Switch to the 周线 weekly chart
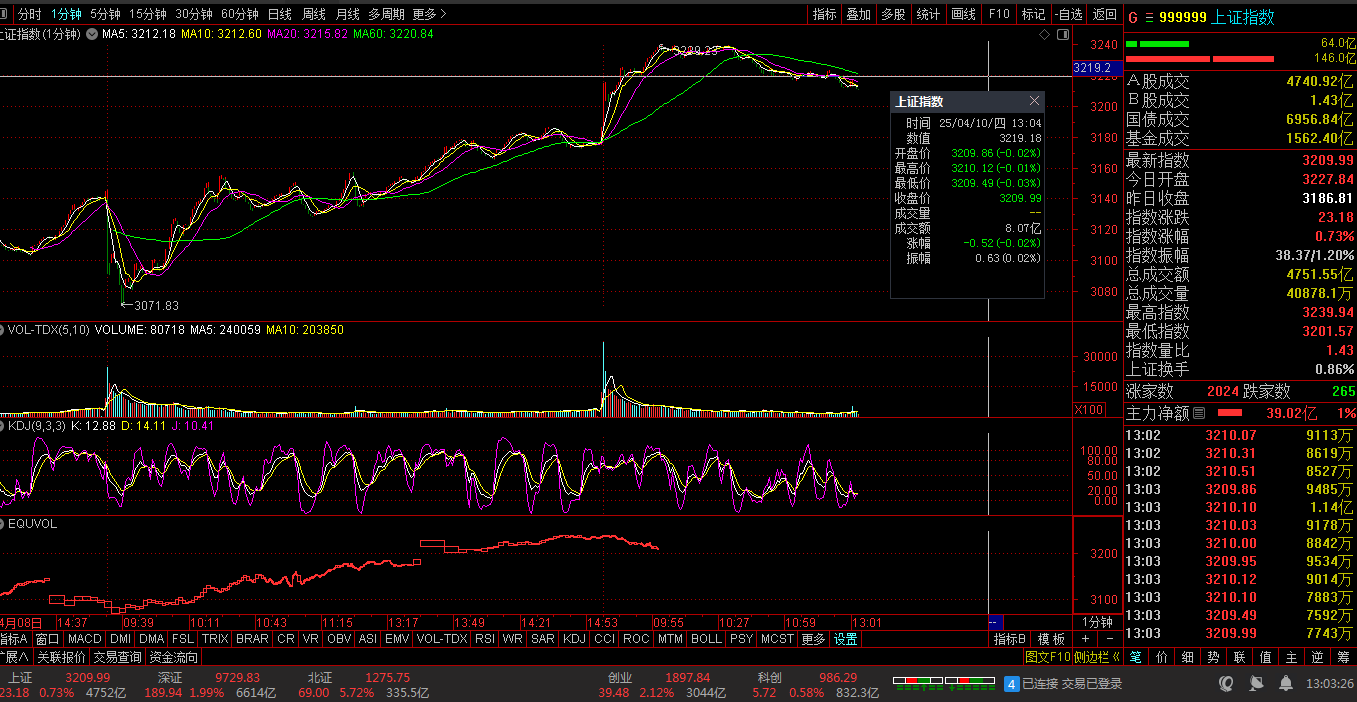Image resolution: width=1357 pixels, height=702 pixels. pos(314,14)
